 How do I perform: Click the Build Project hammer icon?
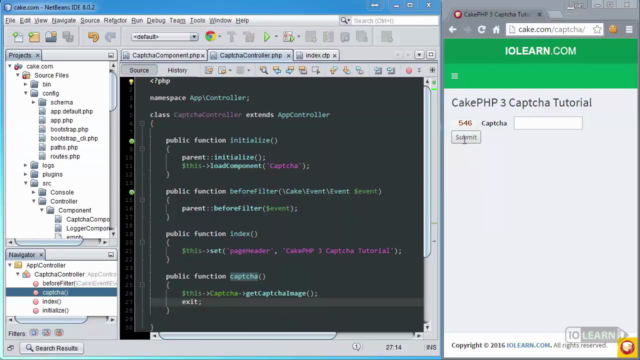231,37
